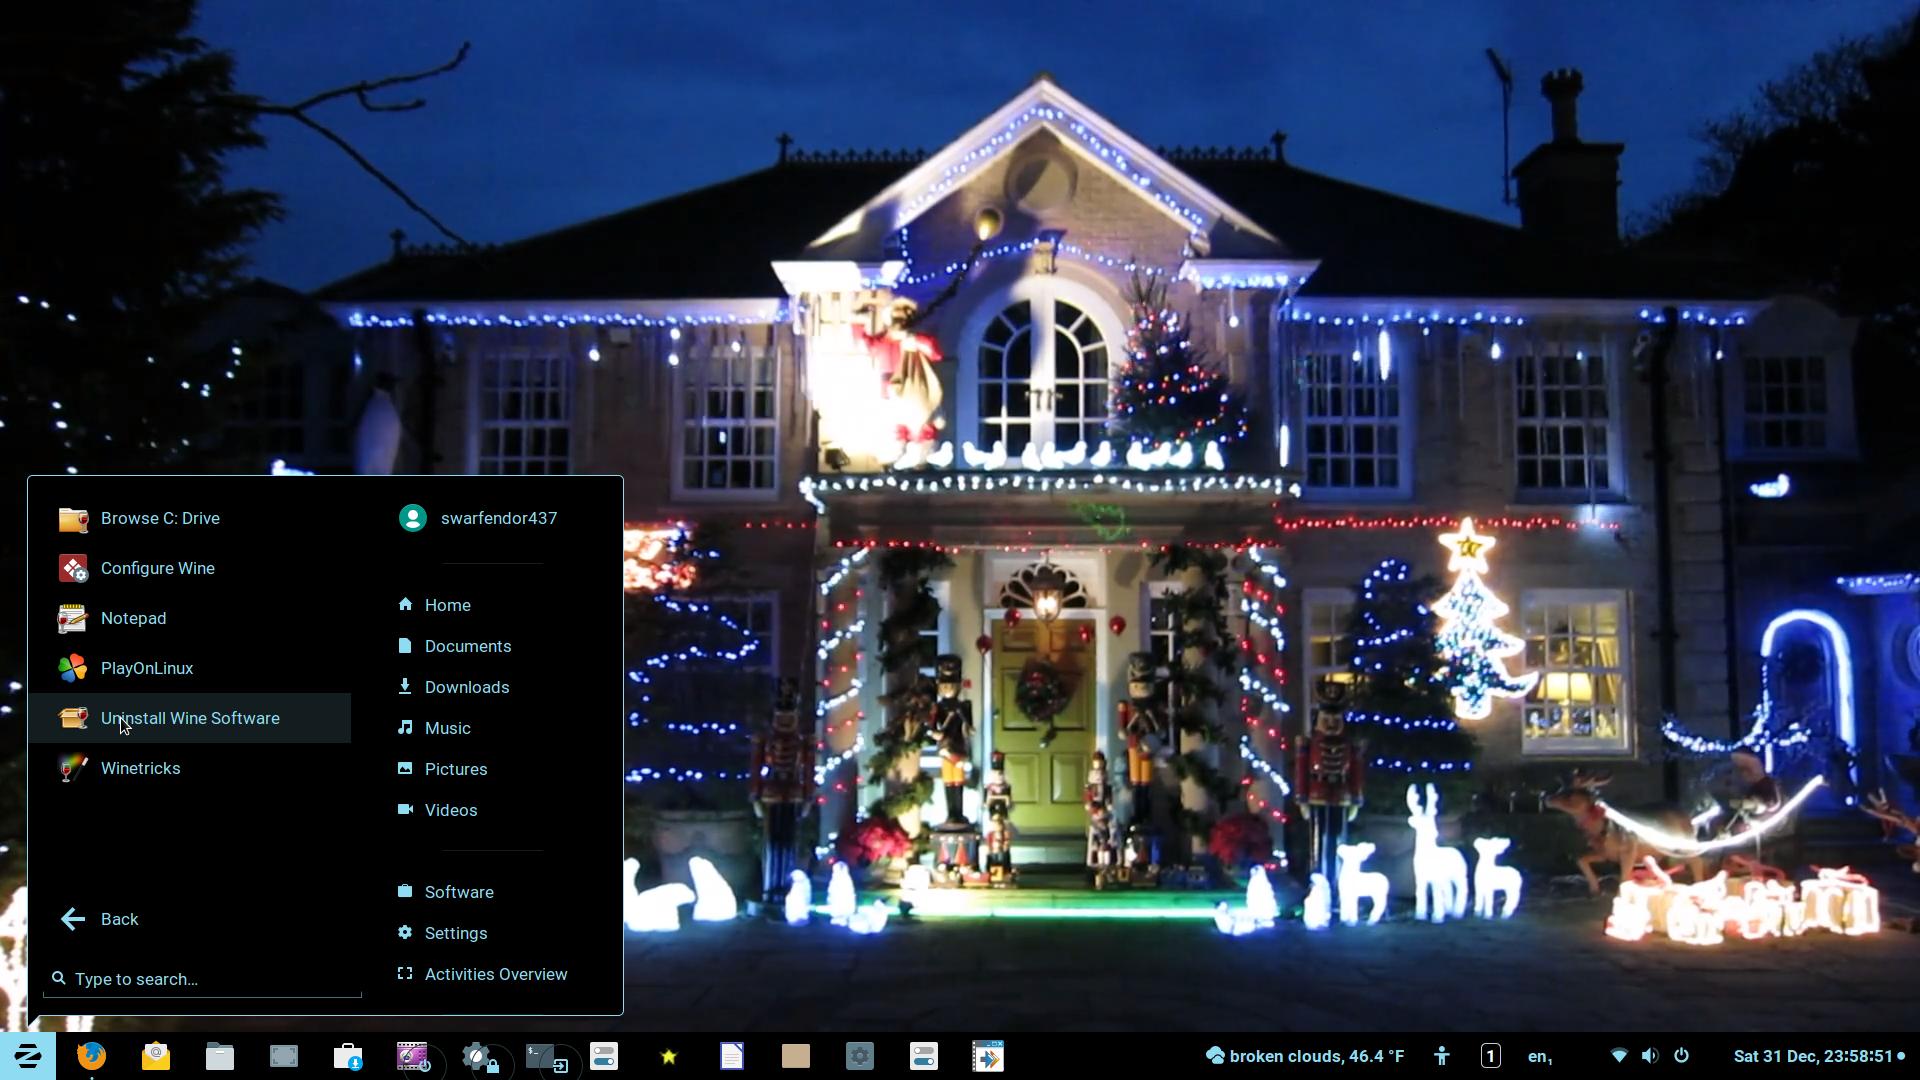Open the accessibility menu in panel
The image size is (1920, 1080).
[1441, 1056]
